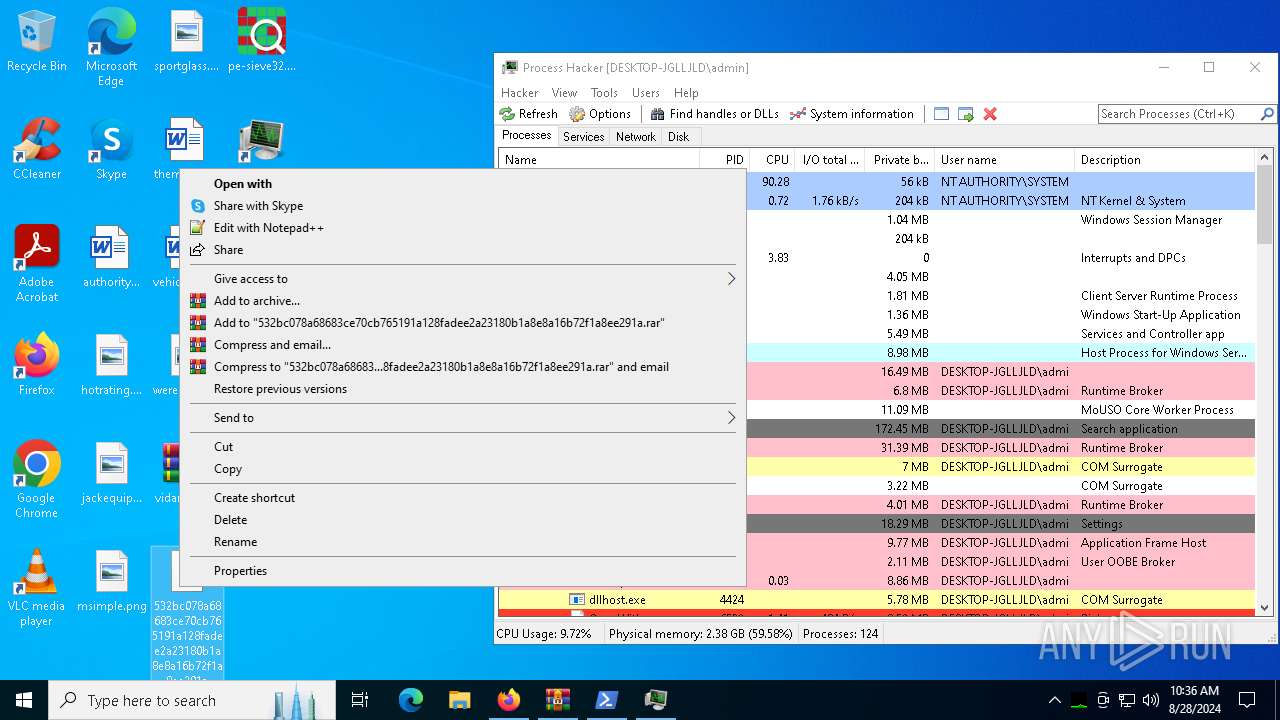Click the find window and thread toolbar icon
Viewport: 1280px width, 720px height.
[x=966, y=114]
